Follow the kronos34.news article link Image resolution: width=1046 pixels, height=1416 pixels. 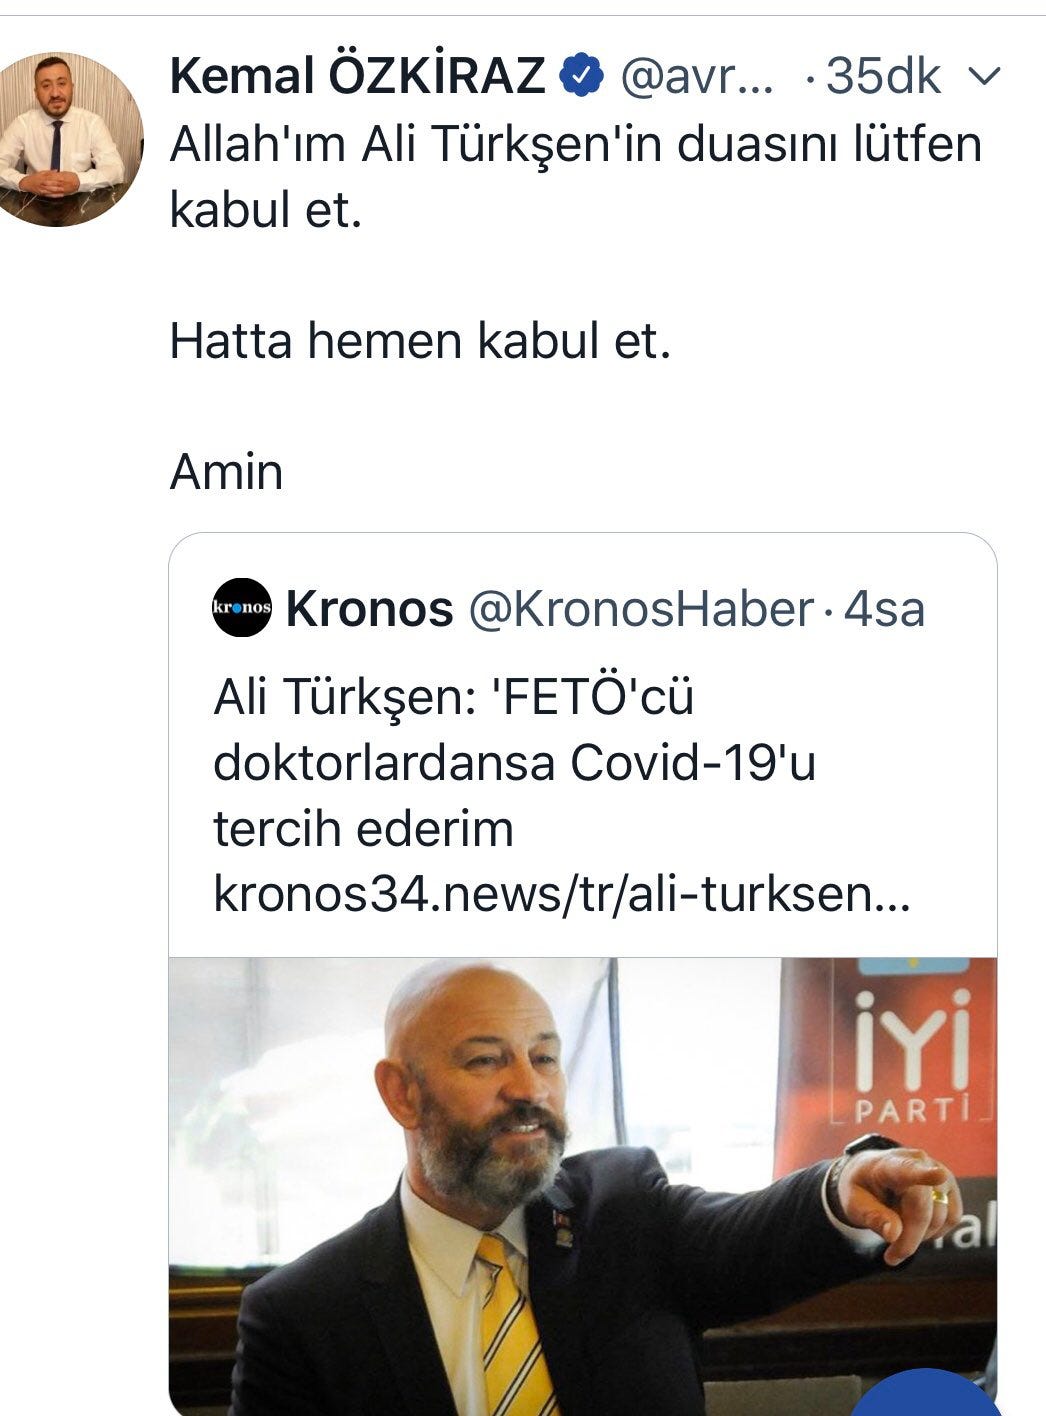561,895
